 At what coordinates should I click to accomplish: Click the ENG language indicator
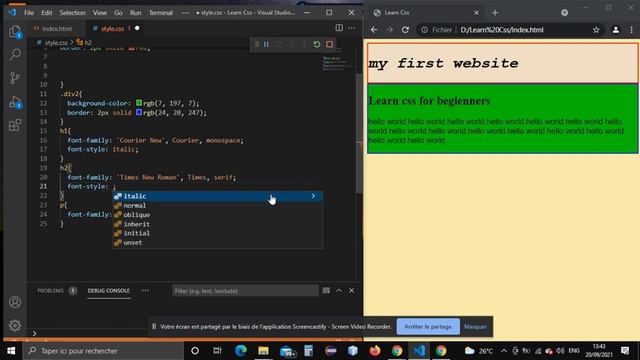[x=573, y=351]
